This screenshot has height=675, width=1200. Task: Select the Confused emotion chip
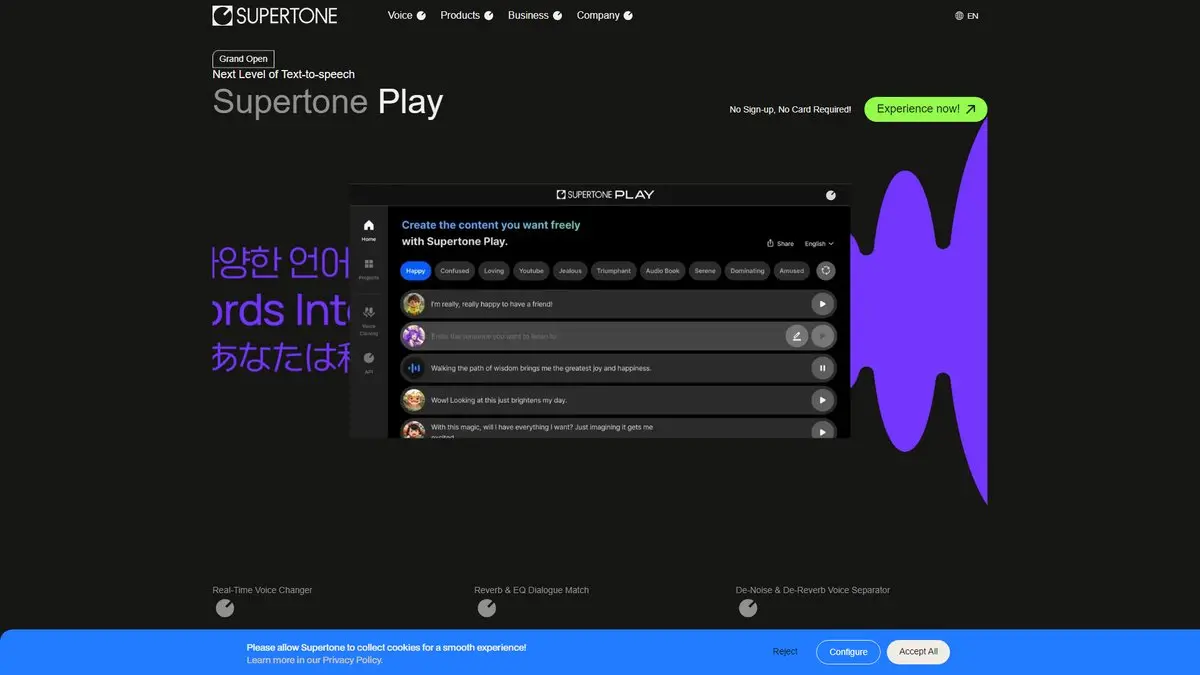tap(454, 271)
